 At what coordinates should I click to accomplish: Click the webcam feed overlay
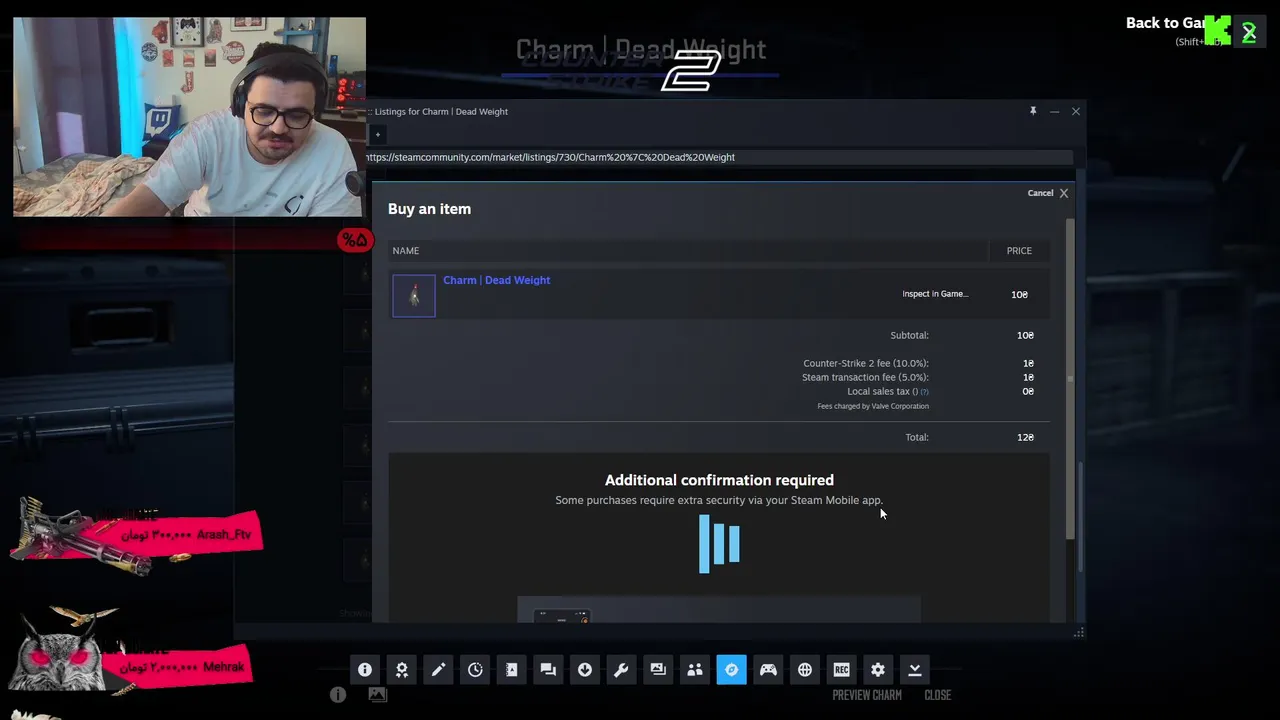[190, 117]
